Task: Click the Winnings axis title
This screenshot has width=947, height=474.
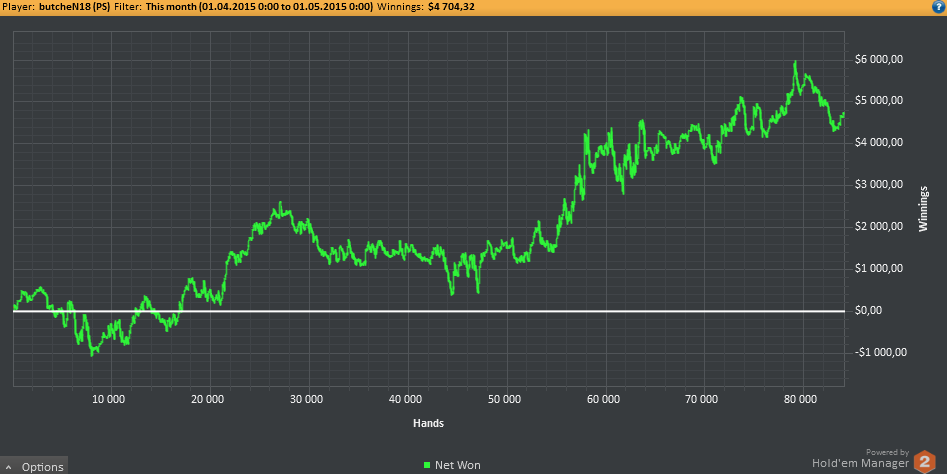Action: pyautogui.click(x=923, y=209)
